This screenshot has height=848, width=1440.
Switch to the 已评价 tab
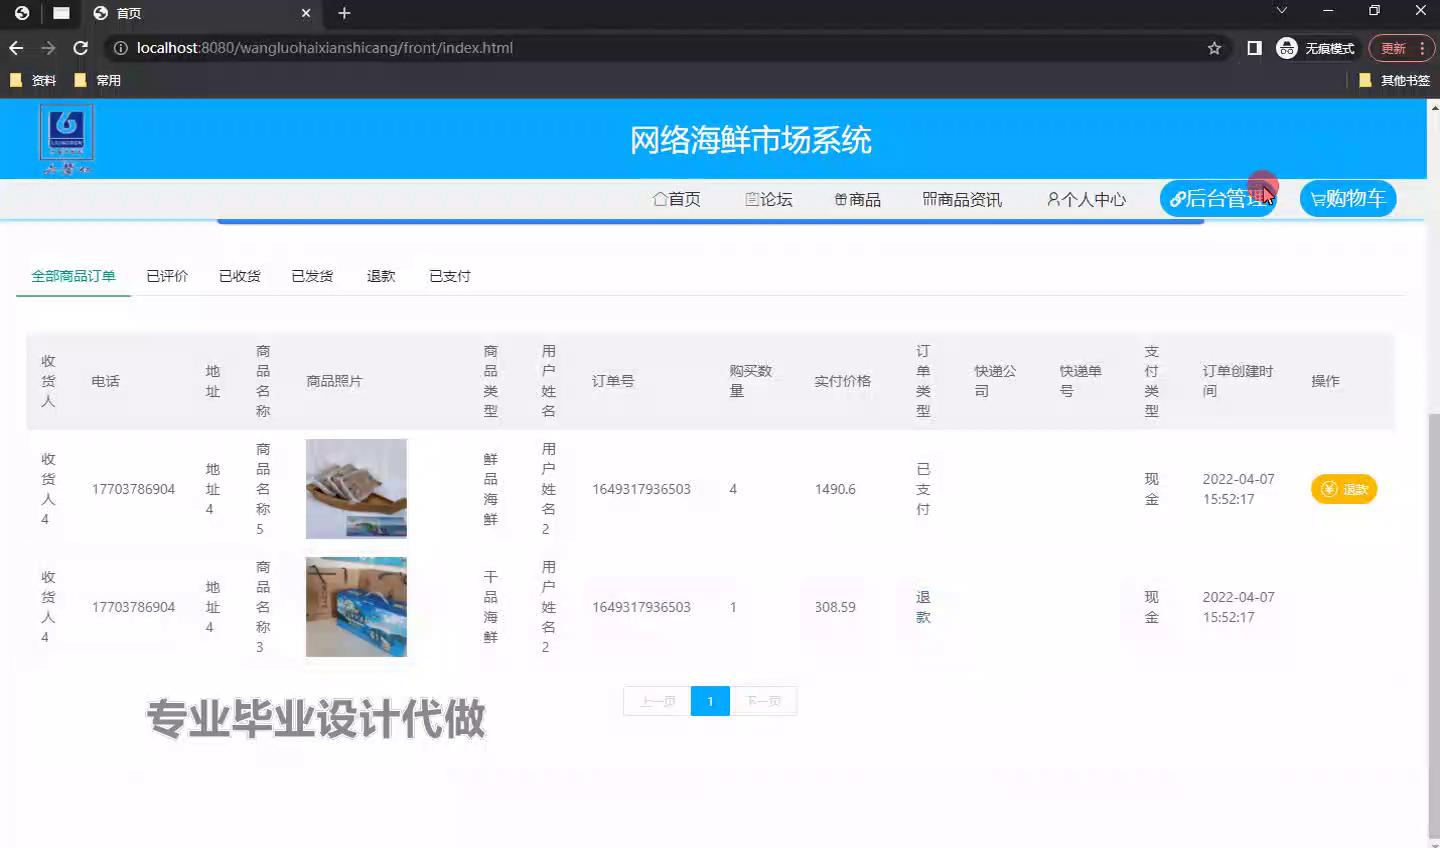(x=167, y=276)
